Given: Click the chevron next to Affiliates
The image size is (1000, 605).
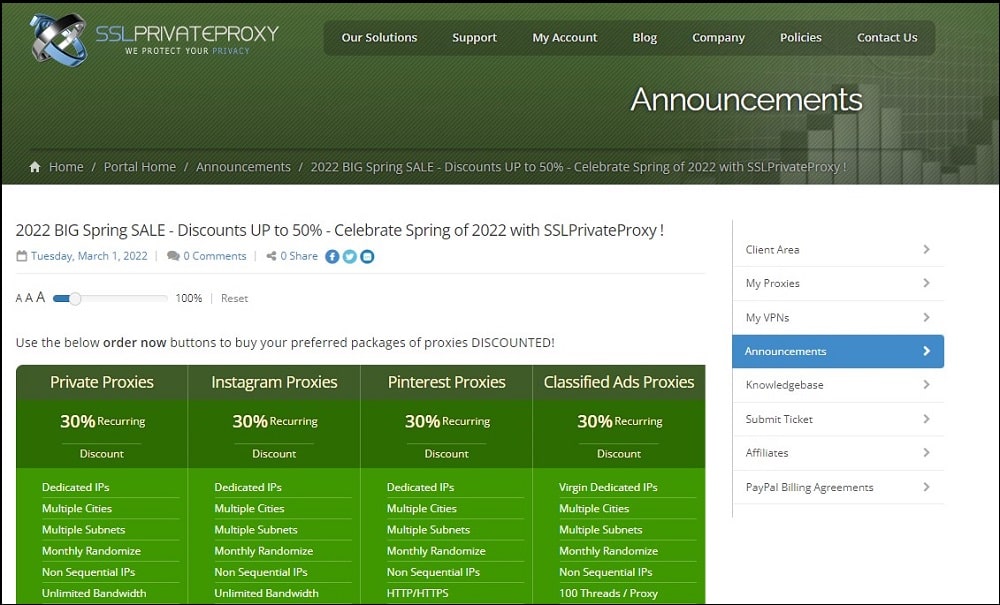Looking at the screenshot, I should (927, 452).
